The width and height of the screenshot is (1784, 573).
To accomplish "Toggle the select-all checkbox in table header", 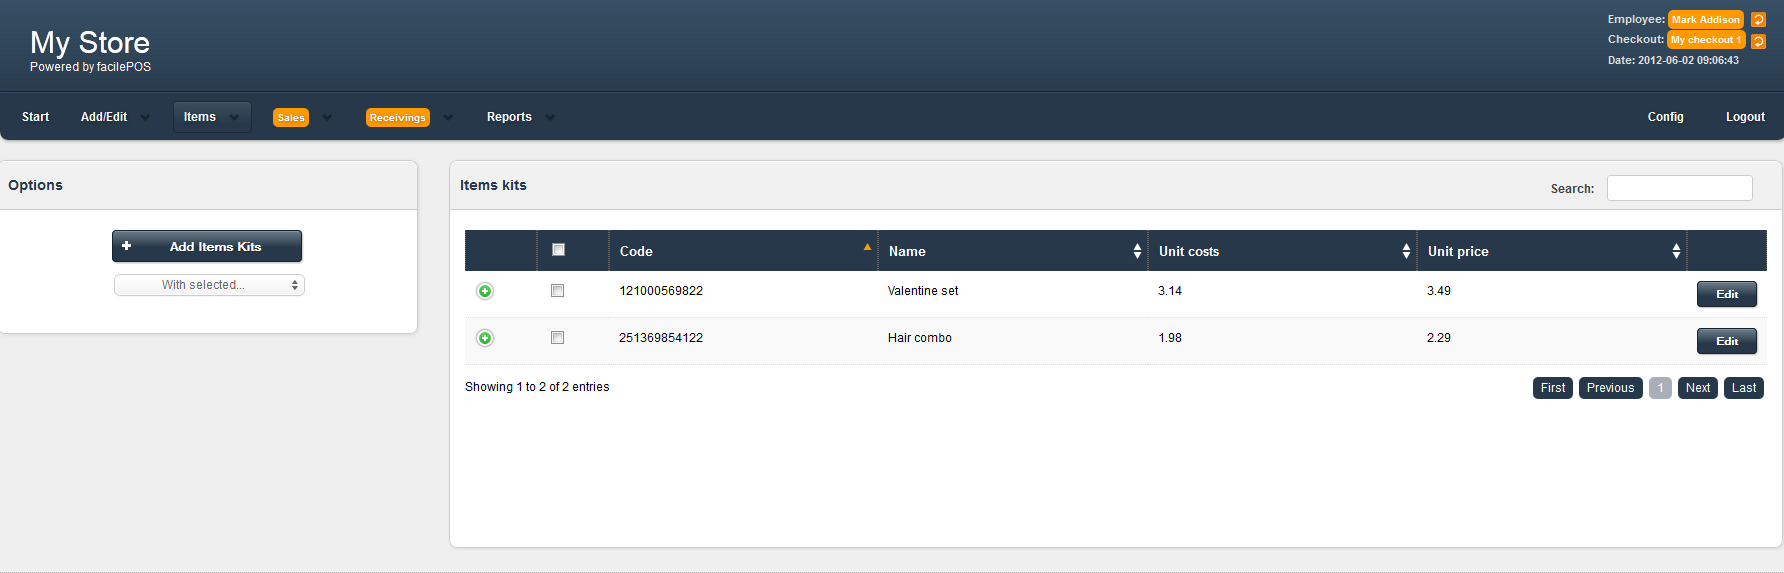I will 558,250.
